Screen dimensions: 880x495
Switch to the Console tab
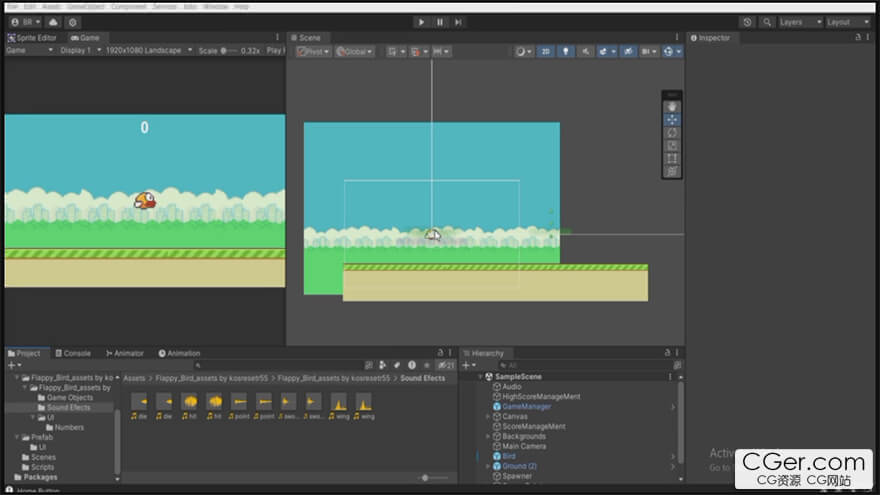(x=73, y=353)
